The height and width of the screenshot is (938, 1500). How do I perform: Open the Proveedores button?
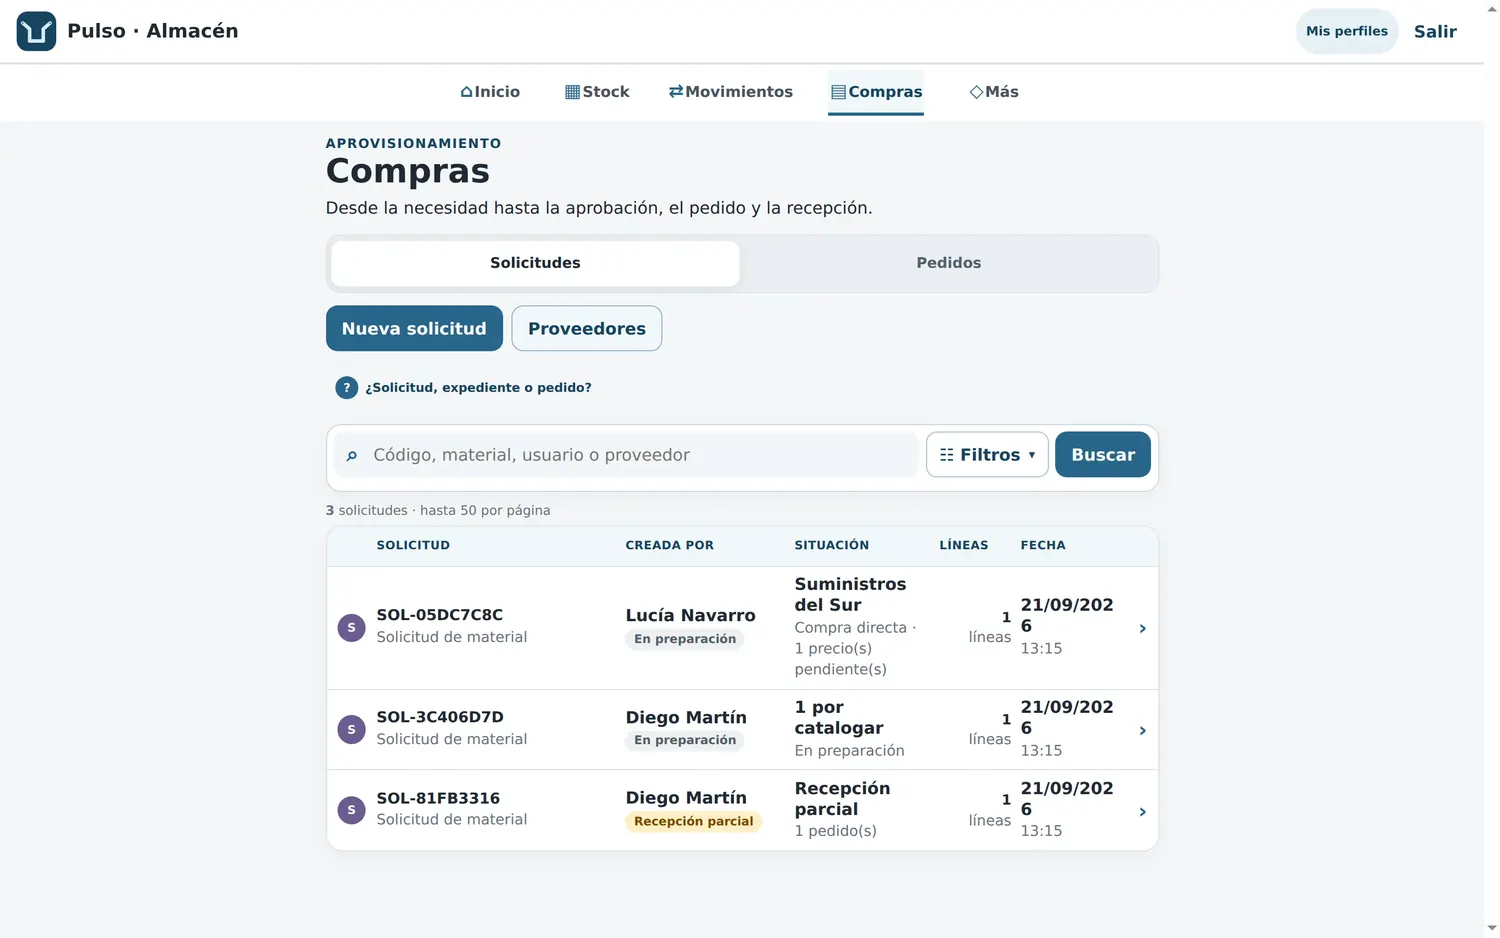[587, 328]
